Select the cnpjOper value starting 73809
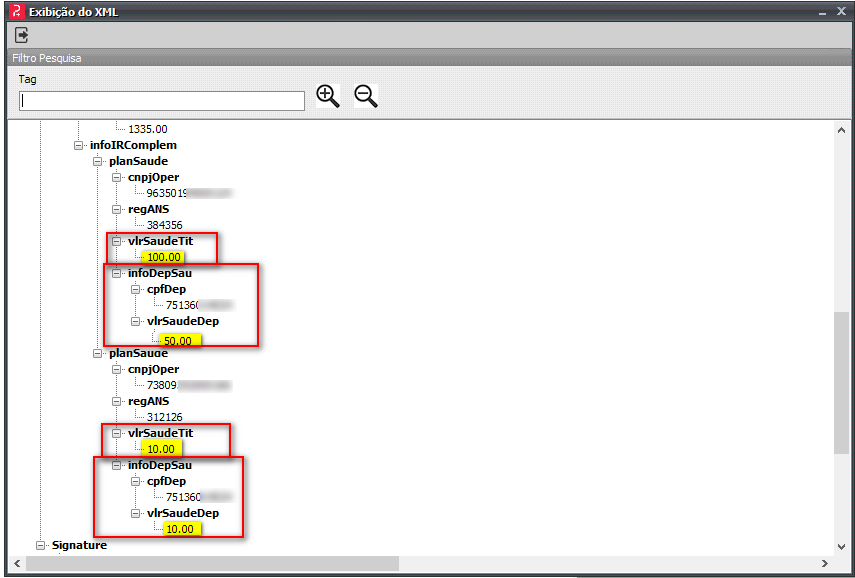Image resolution: width=855 pixels, height=578 pixels. (190, 386)
